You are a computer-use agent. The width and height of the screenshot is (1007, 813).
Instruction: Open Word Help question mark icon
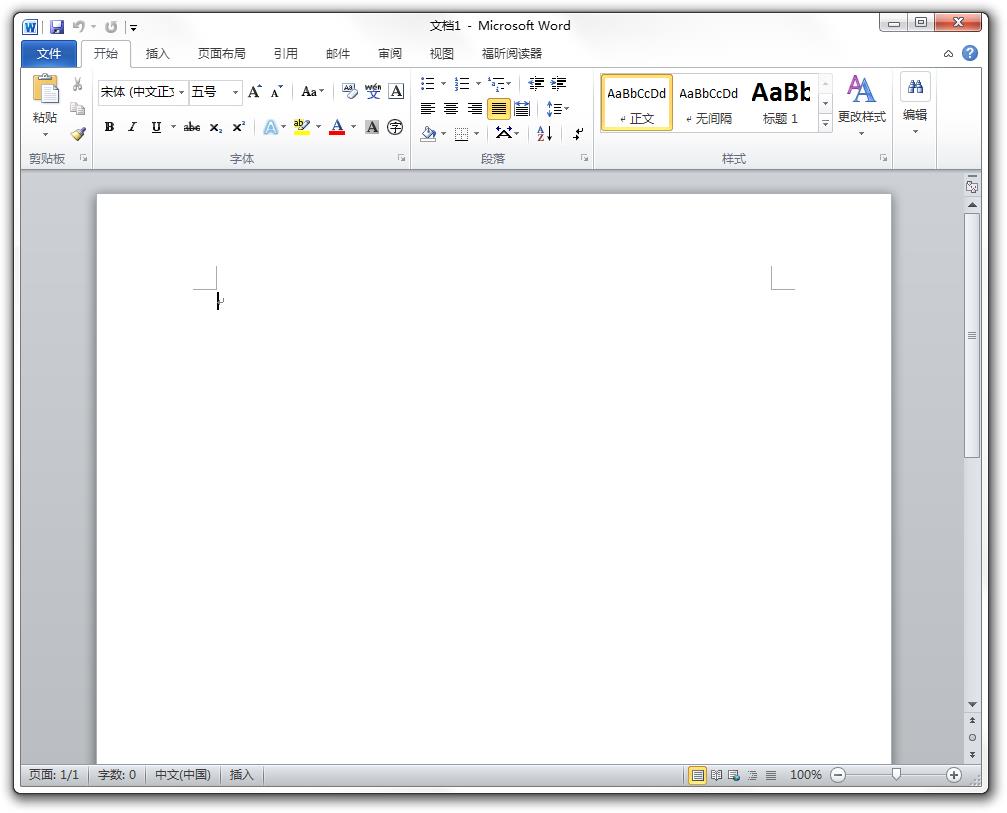[969, 54]
